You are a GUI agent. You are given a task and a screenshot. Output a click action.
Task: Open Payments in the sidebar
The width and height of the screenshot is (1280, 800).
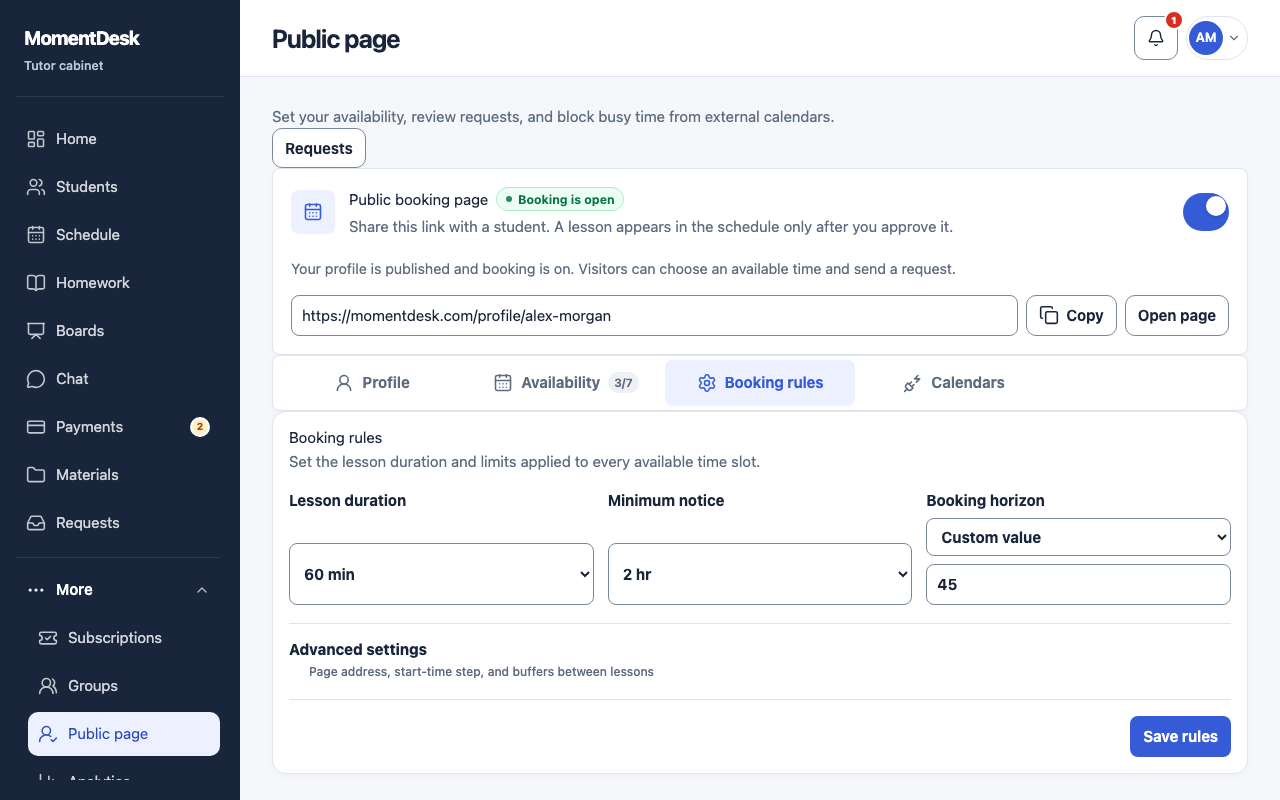click(x=120, y=427)
